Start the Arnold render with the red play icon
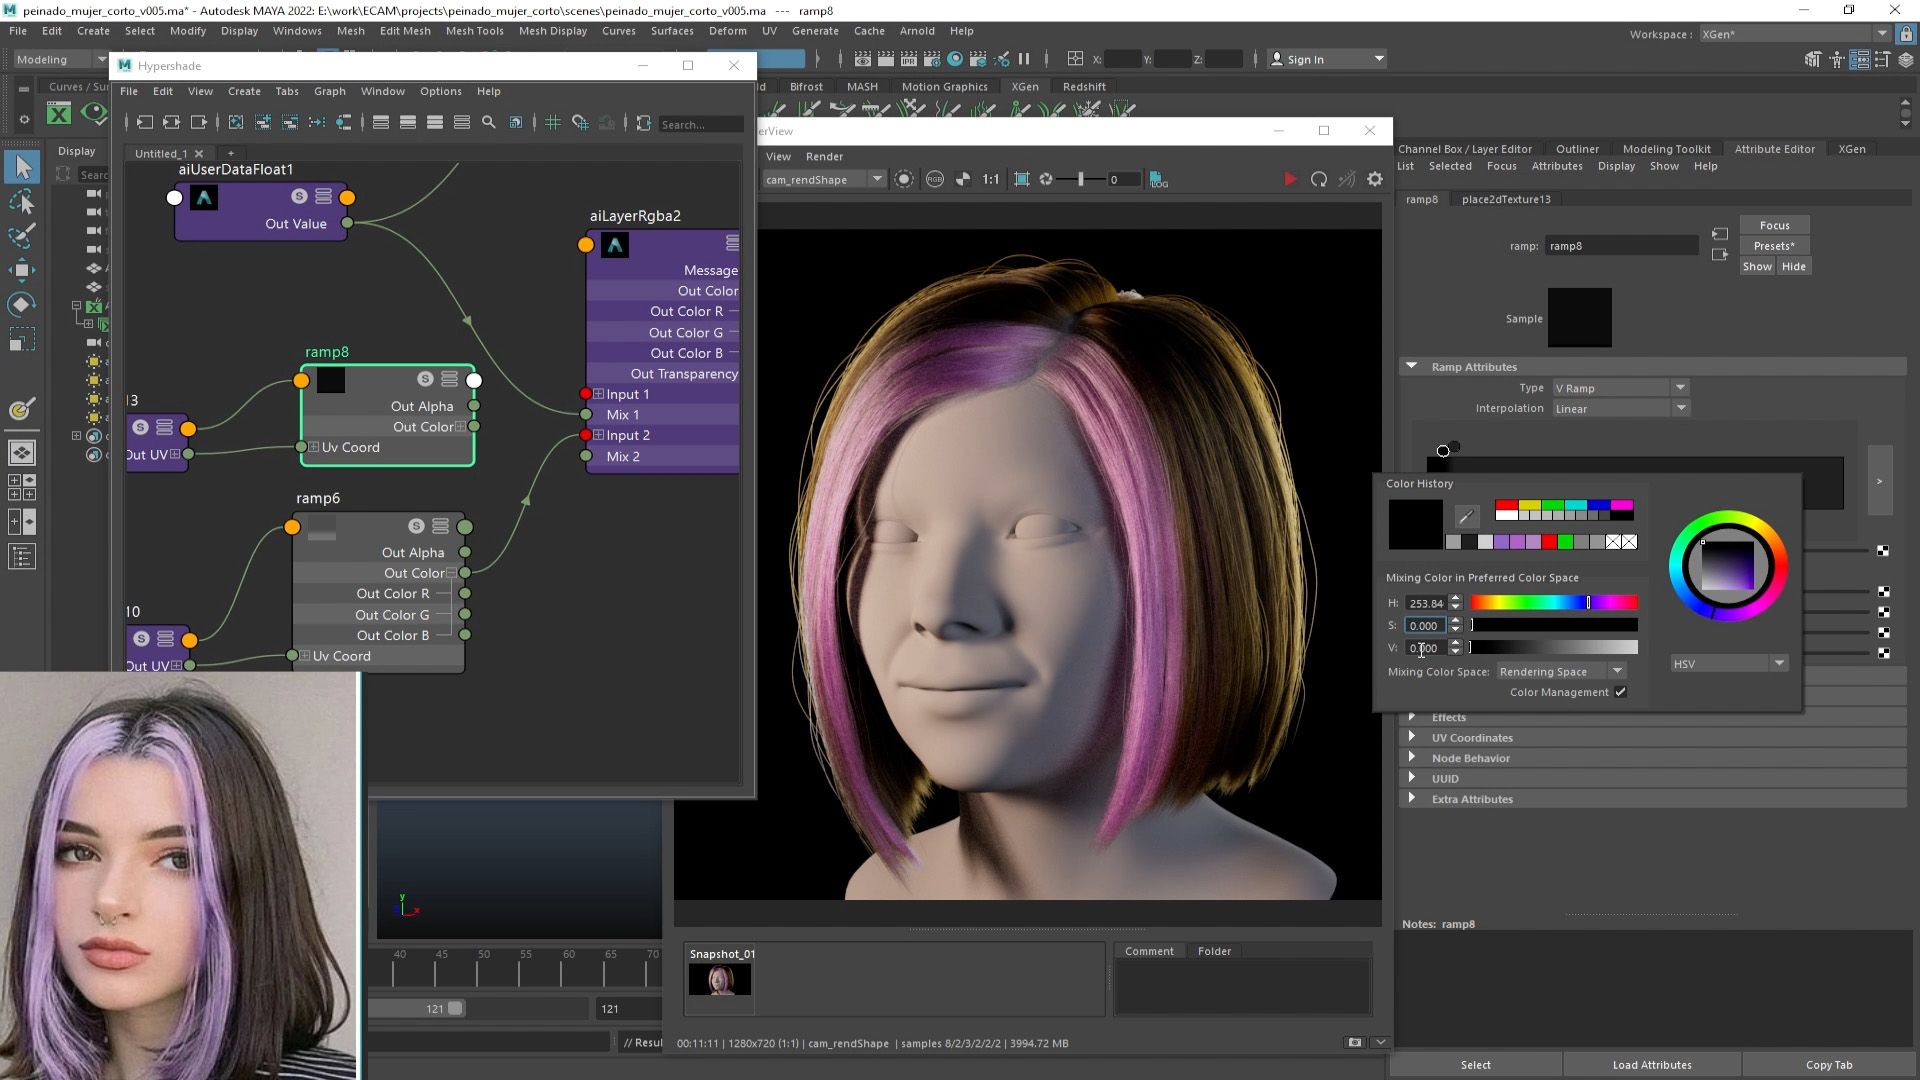 tap(1290, 179)
